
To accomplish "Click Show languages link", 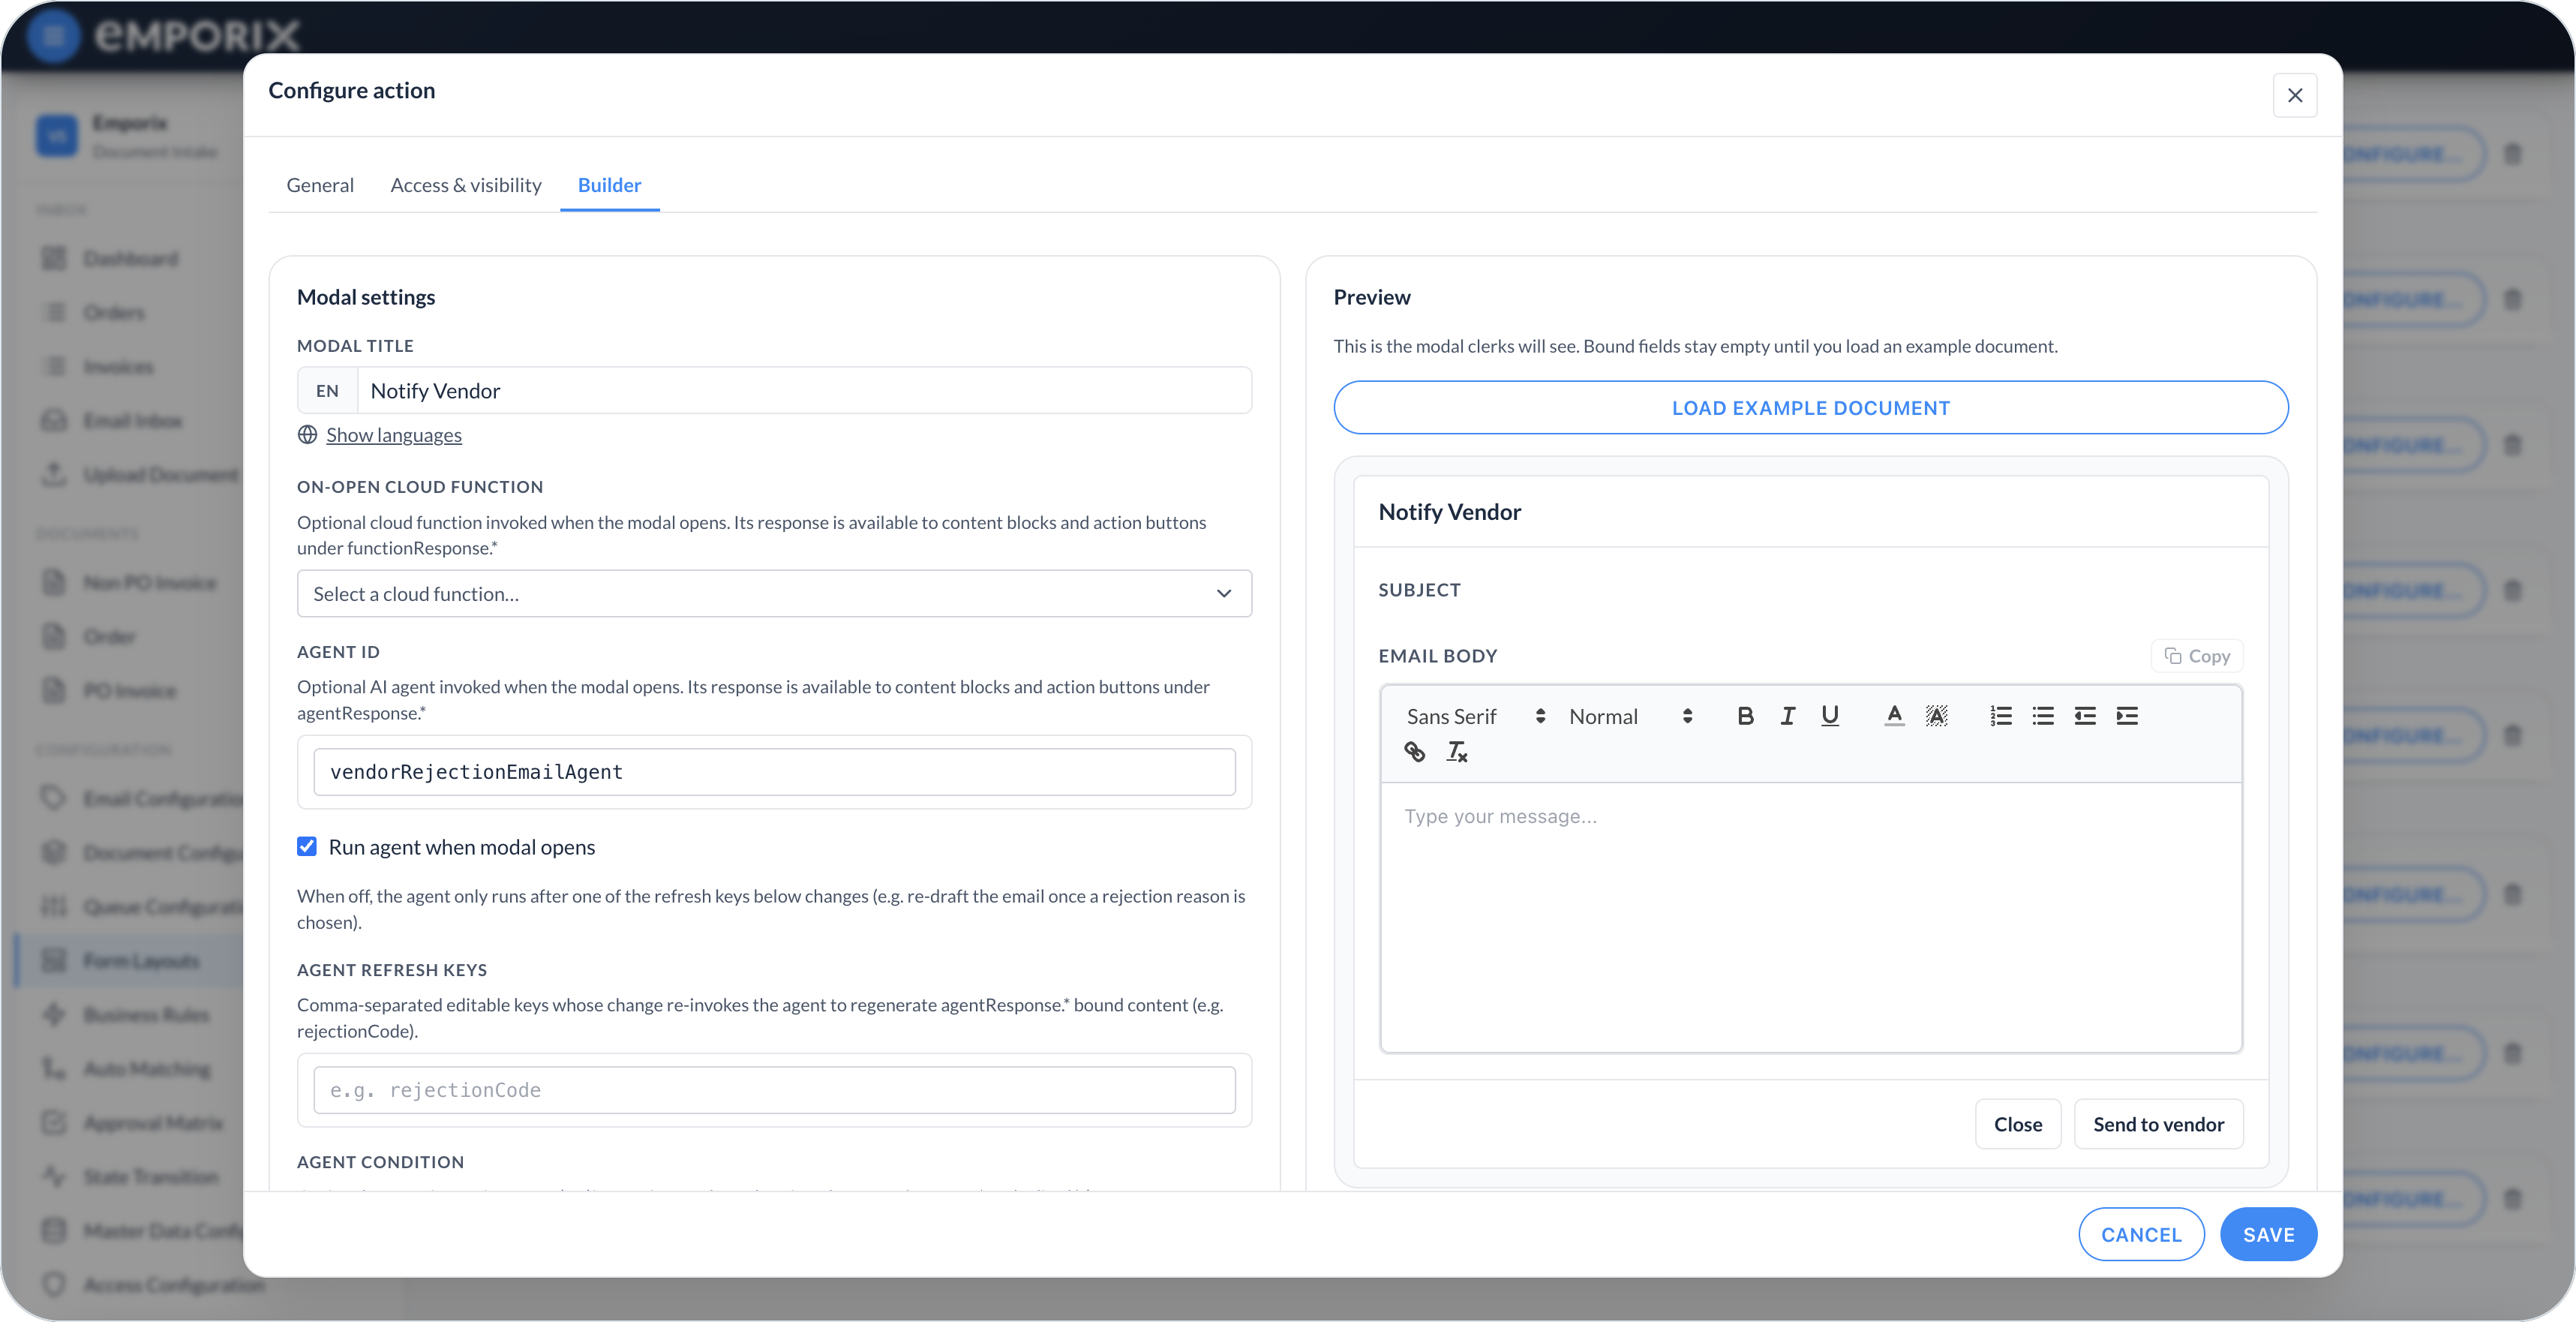I will 394,435.
